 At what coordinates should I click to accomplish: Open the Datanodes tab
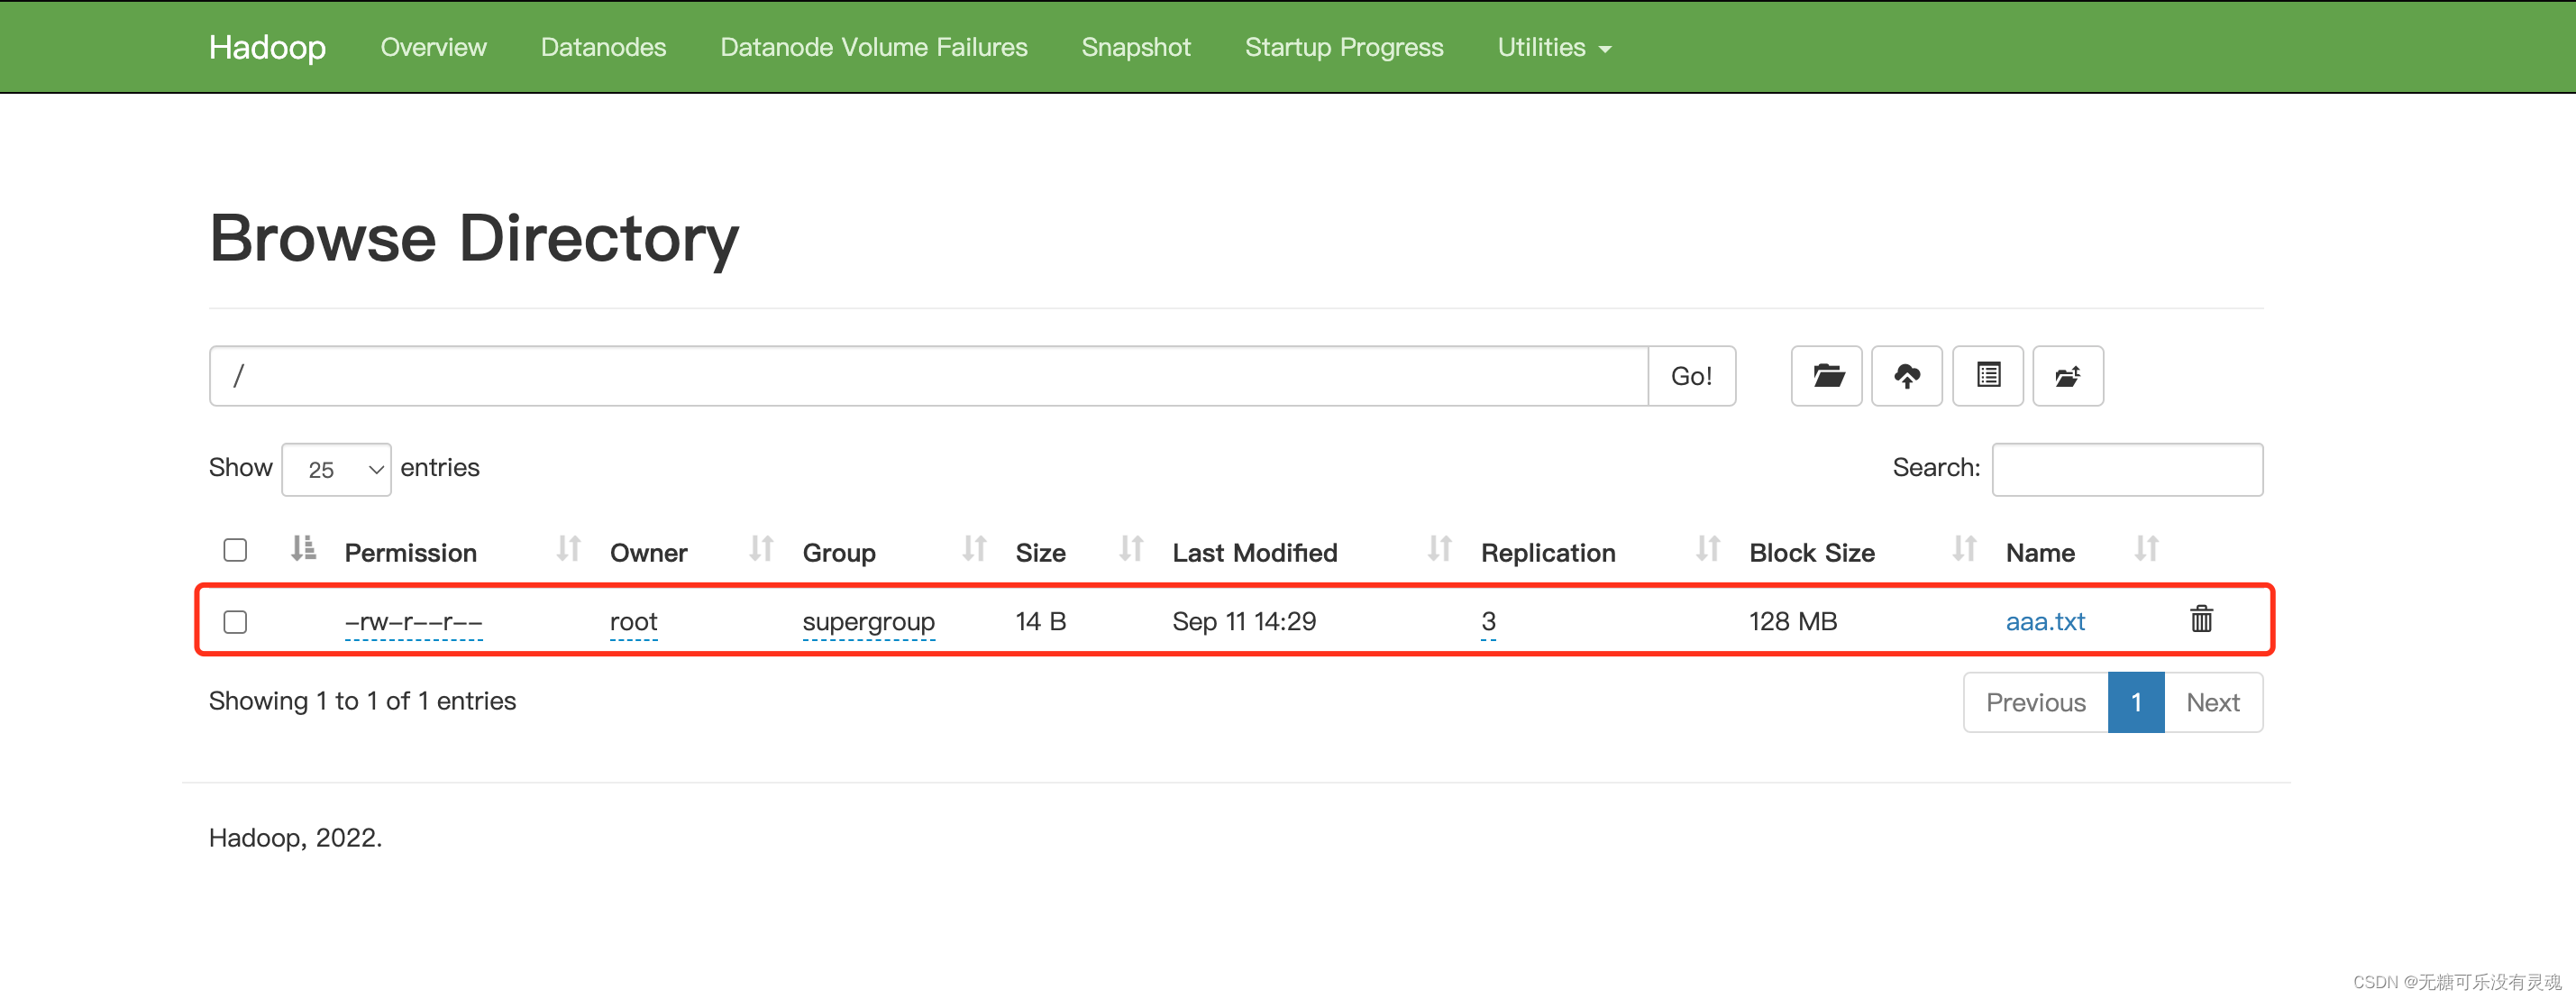603,47
